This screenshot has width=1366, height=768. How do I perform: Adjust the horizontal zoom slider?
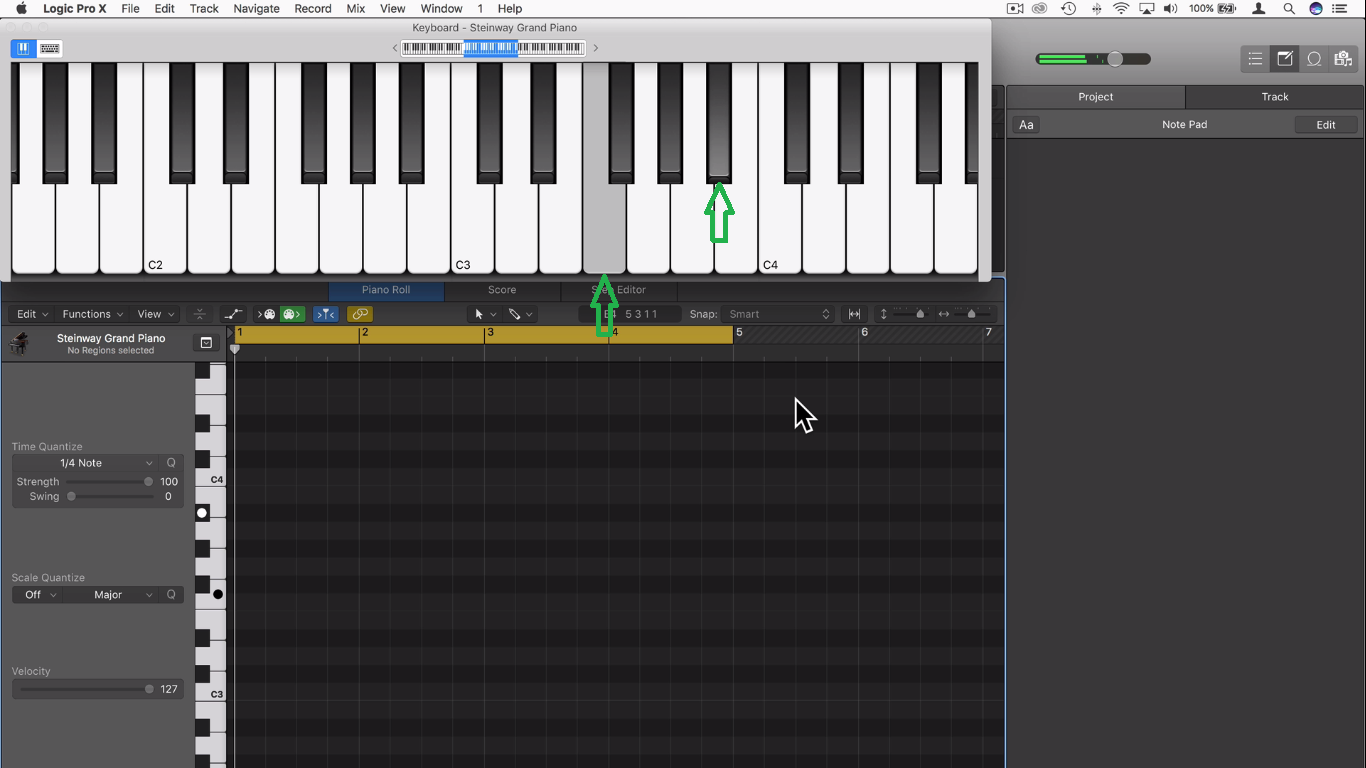970,314
